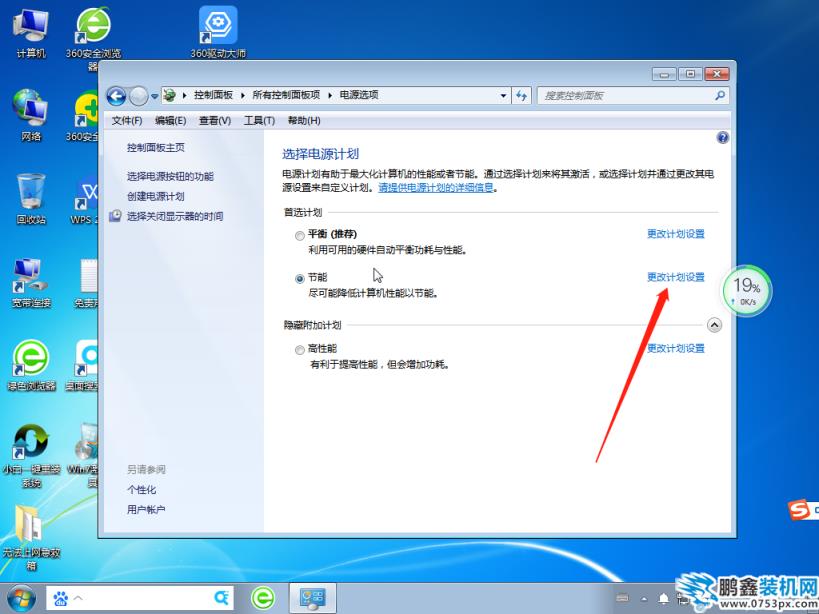Open the recent pages dropdown arrow
The width and height of the screenshot is (819, 614).
155,97
